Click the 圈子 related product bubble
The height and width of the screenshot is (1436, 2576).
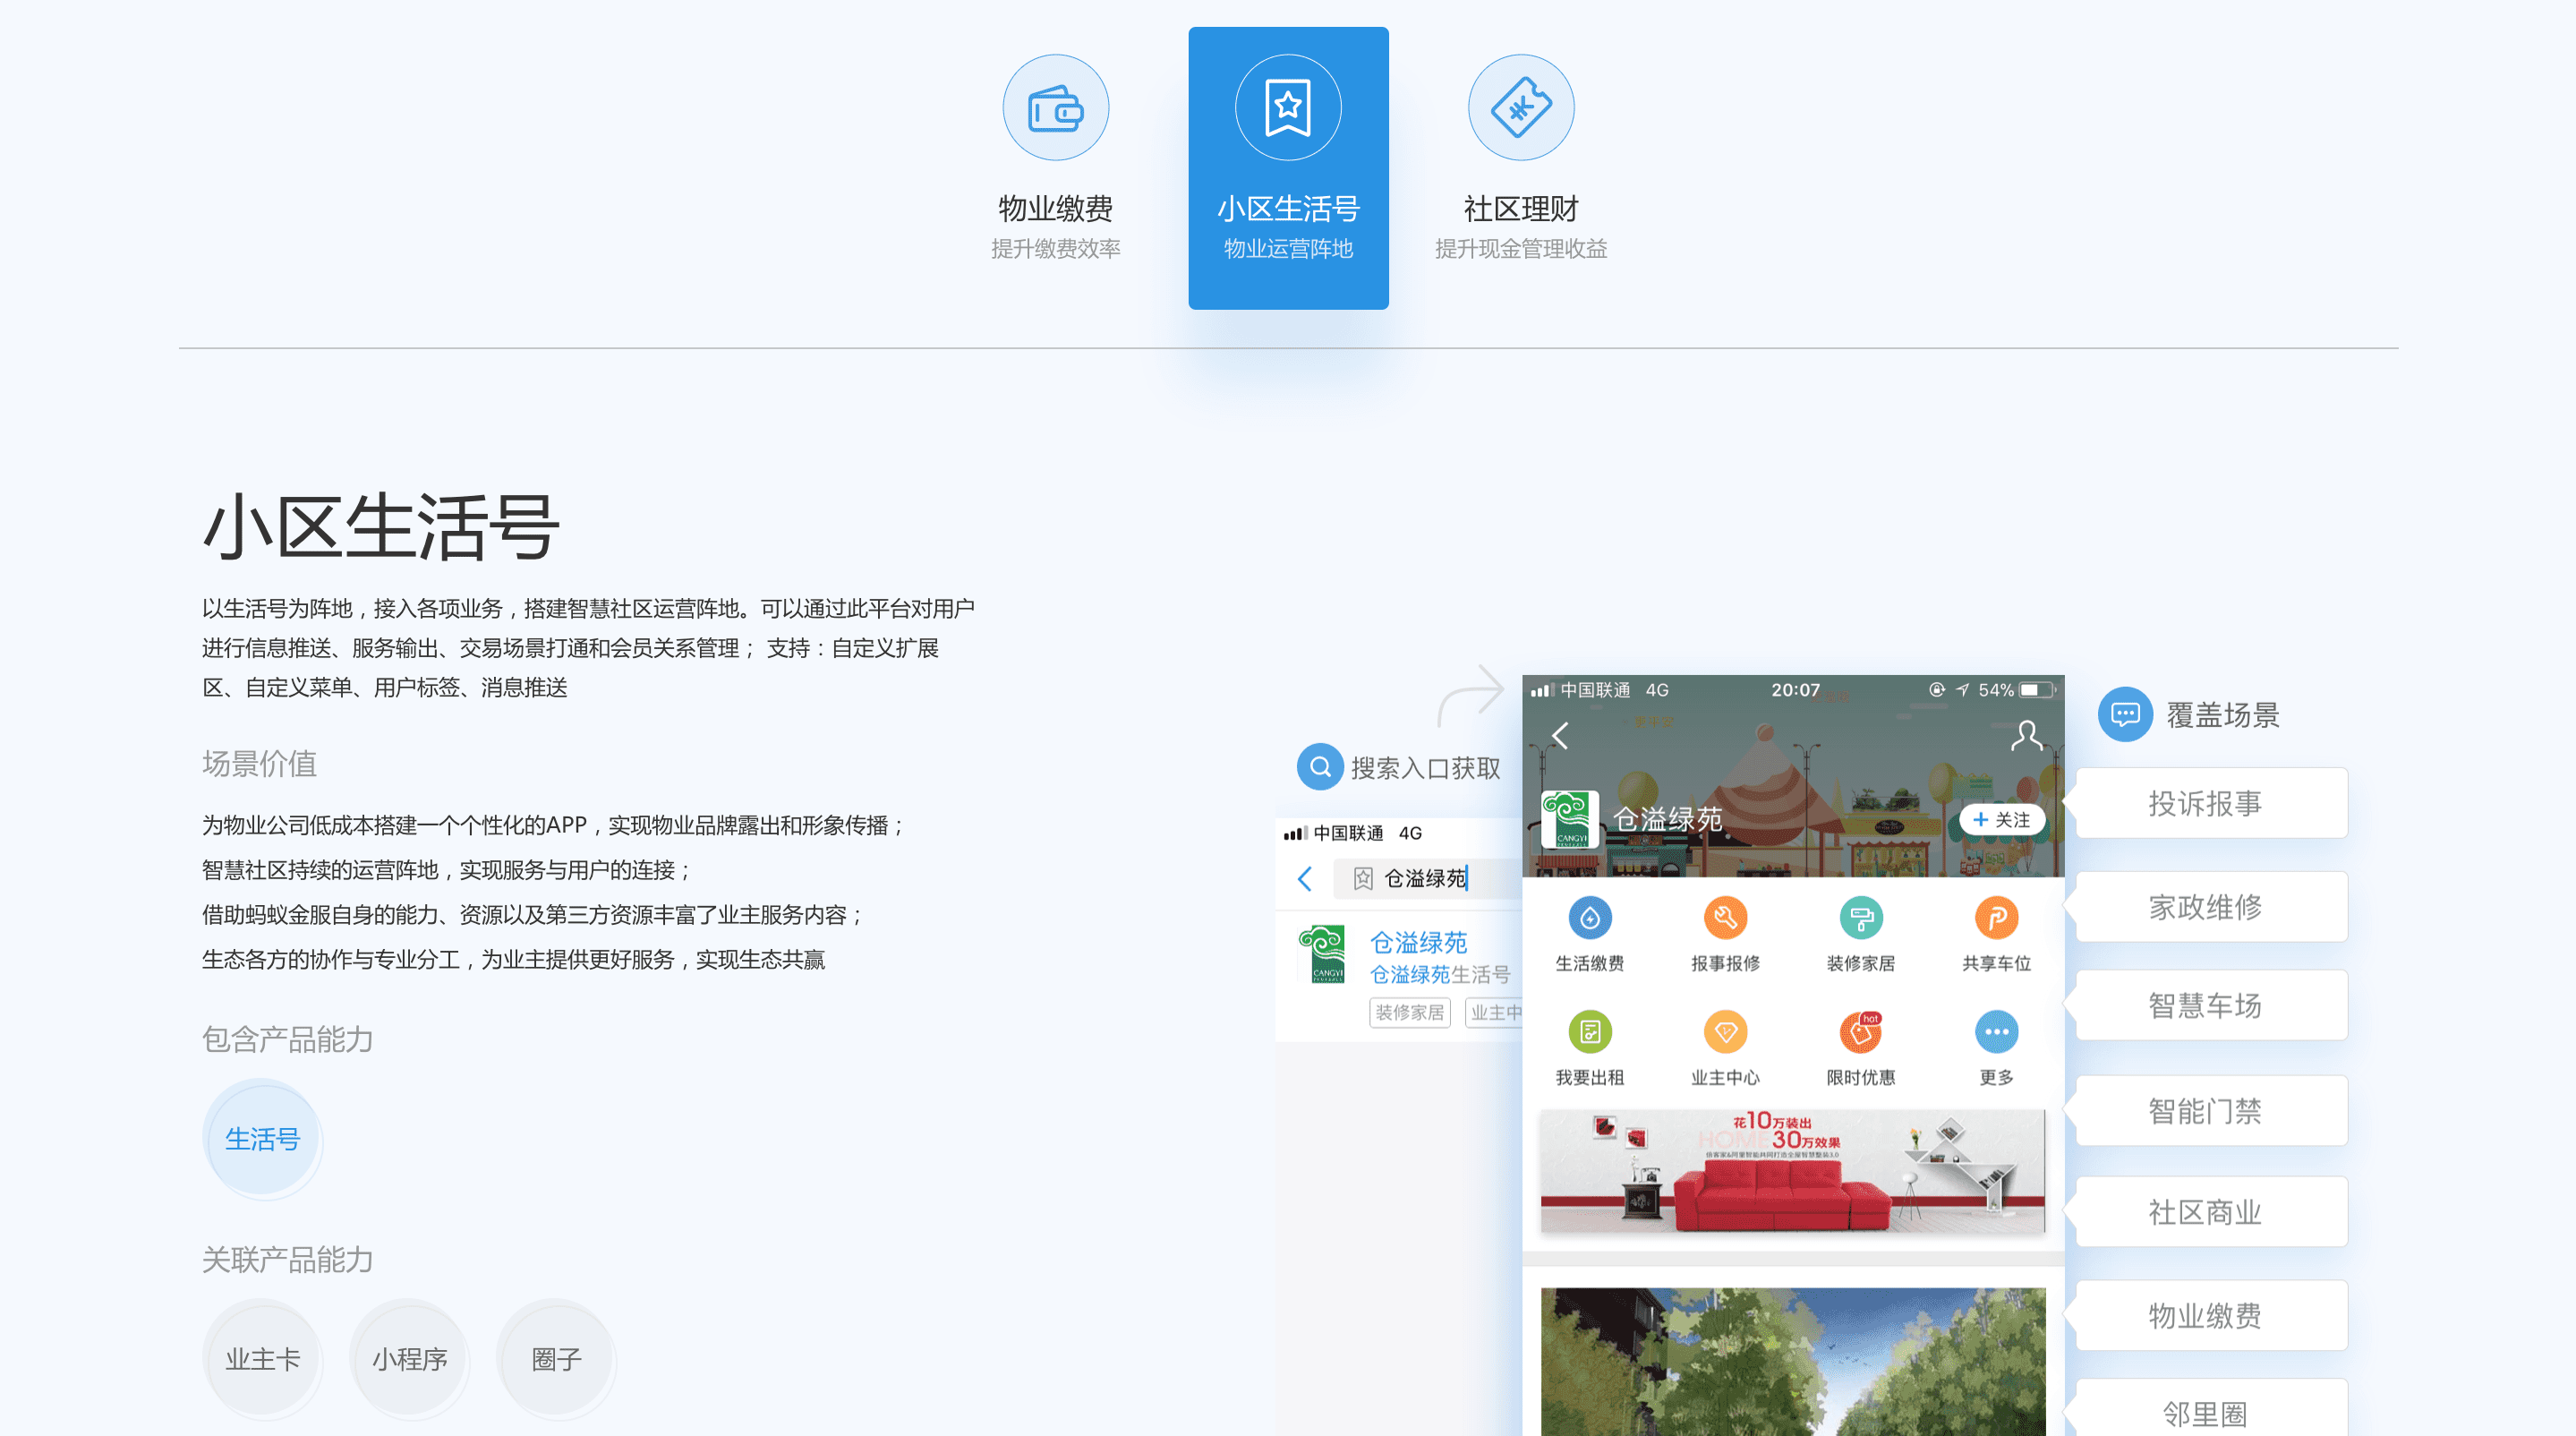tap(556, 1358)
